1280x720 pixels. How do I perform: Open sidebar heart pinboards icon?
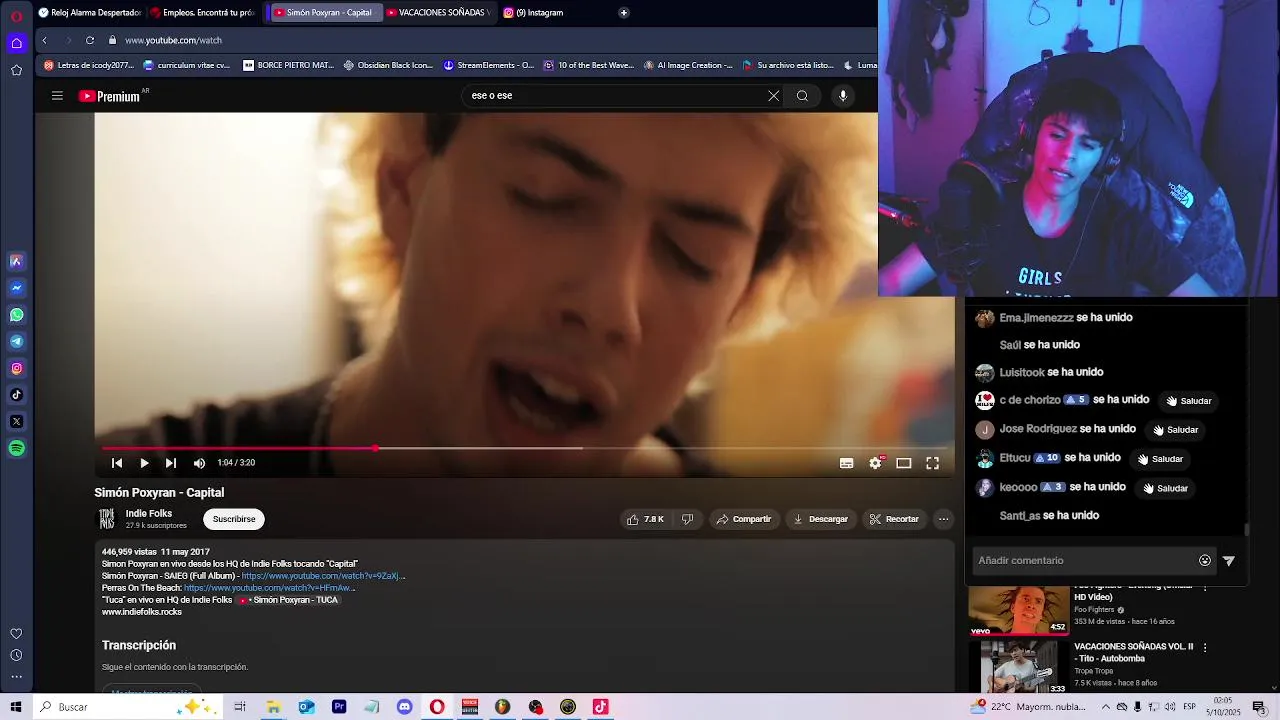(x=16, y=634)
